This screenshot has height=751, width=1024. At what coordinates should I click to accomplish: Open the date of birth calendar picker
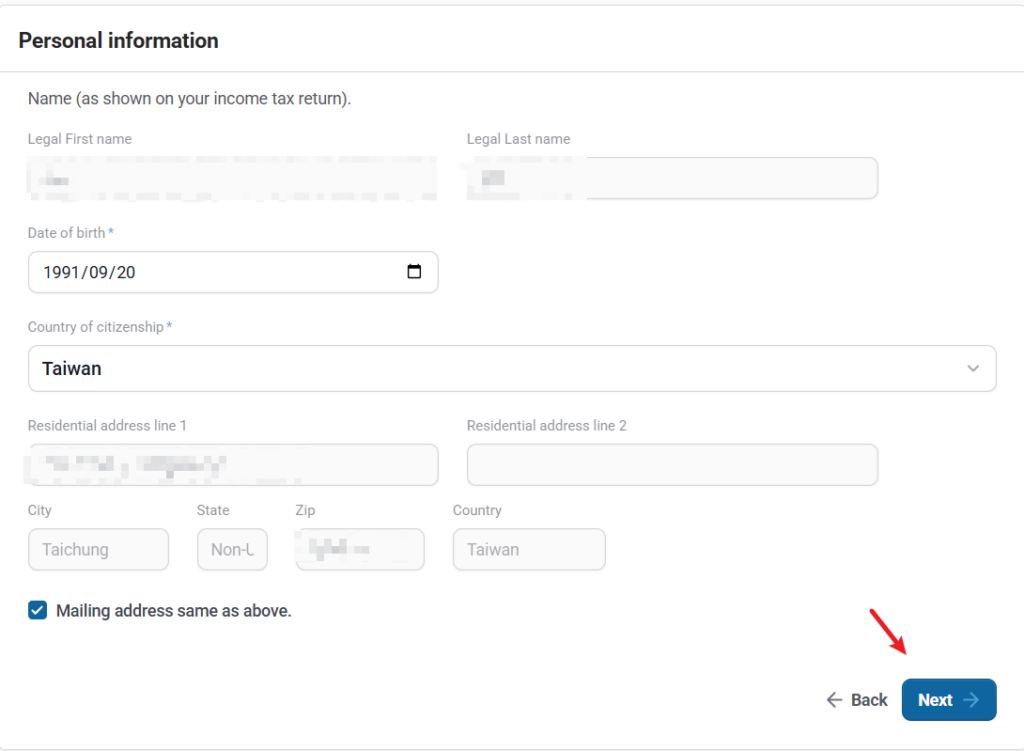[x=414, y=272]
